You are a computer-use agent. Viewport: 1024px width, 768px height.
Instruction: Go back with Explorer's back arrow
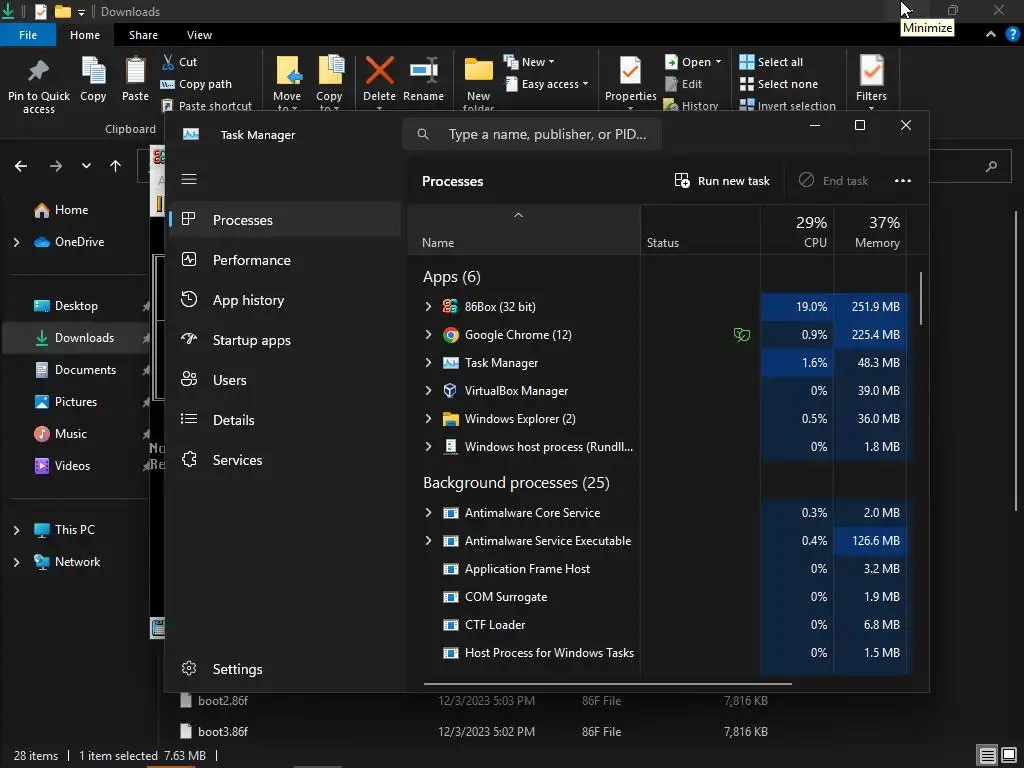(x=21, y=166)
